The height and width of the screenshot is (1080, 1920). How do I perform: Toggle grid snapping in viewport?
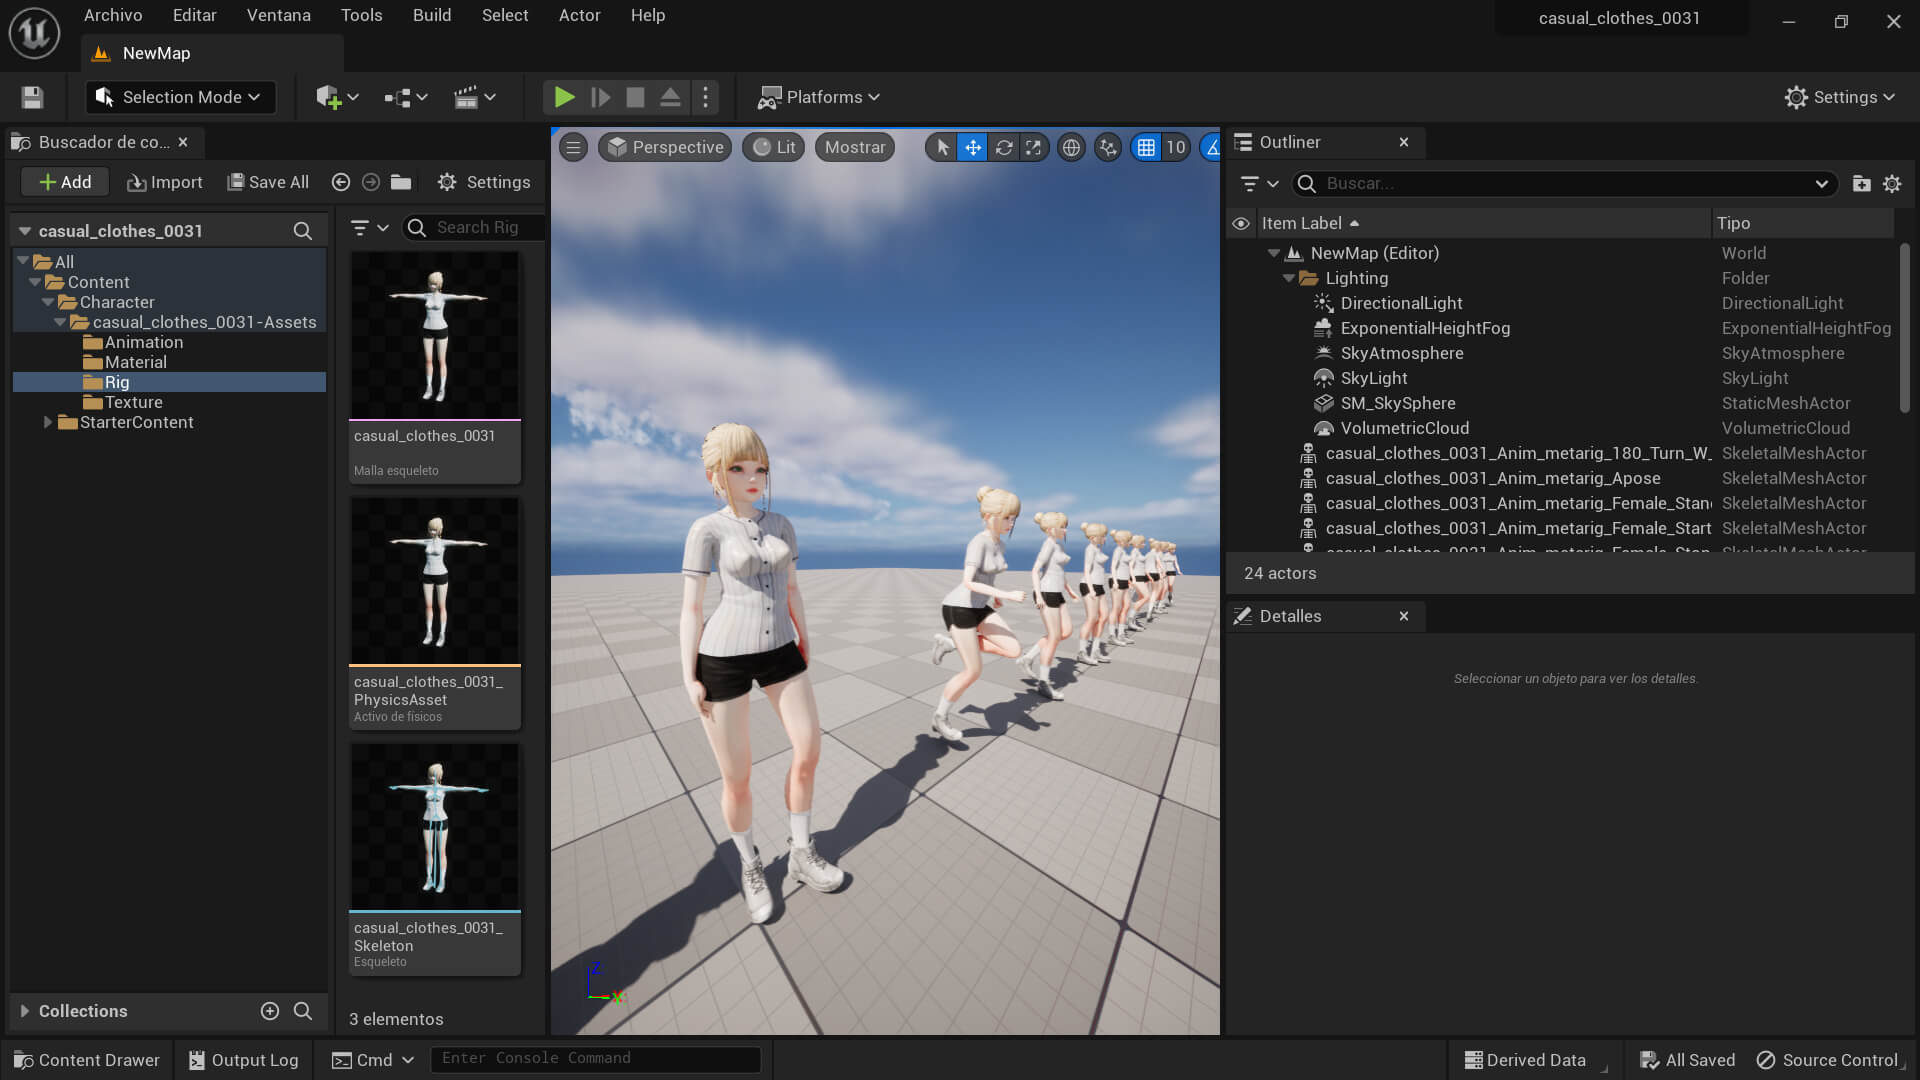[x=1146, y=148]
